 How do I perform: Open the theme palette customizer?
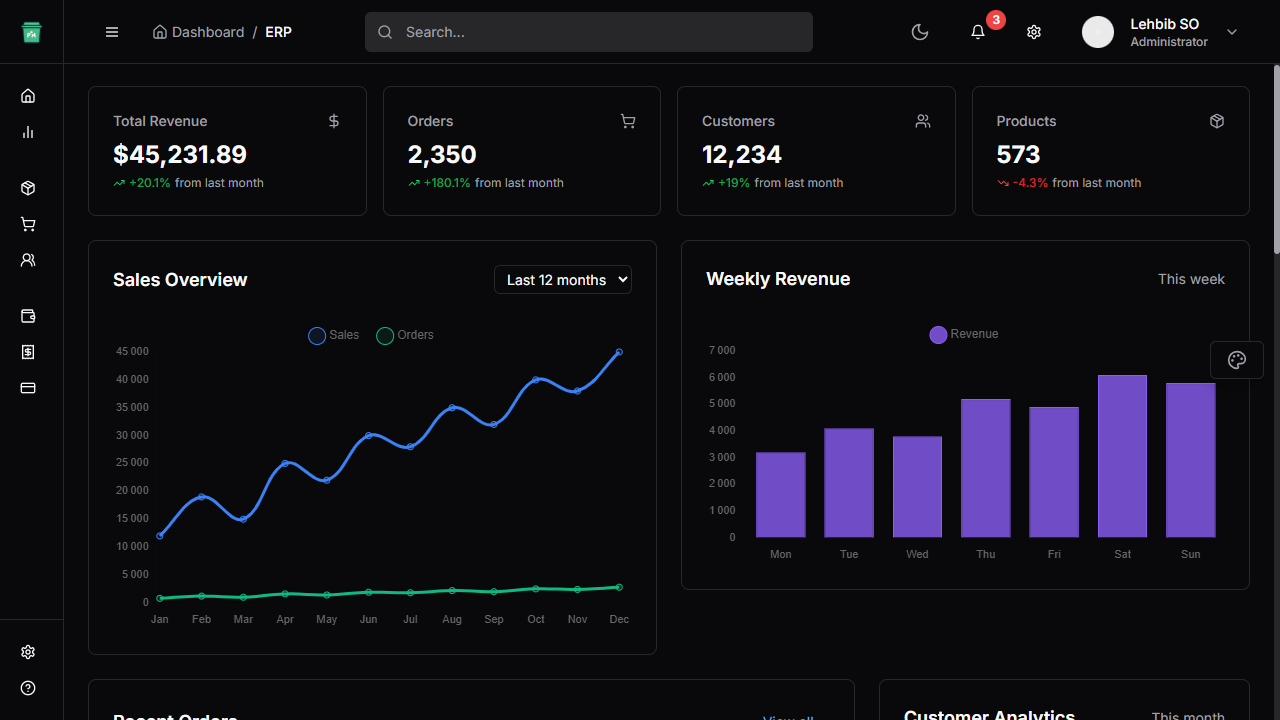(1236, 359)
